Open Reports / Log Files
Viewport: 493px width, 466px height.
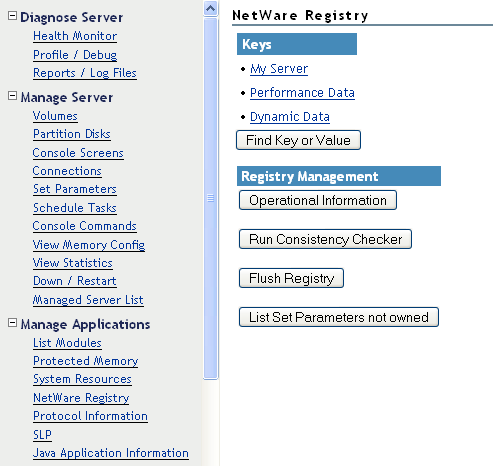(x=85, y=73)
